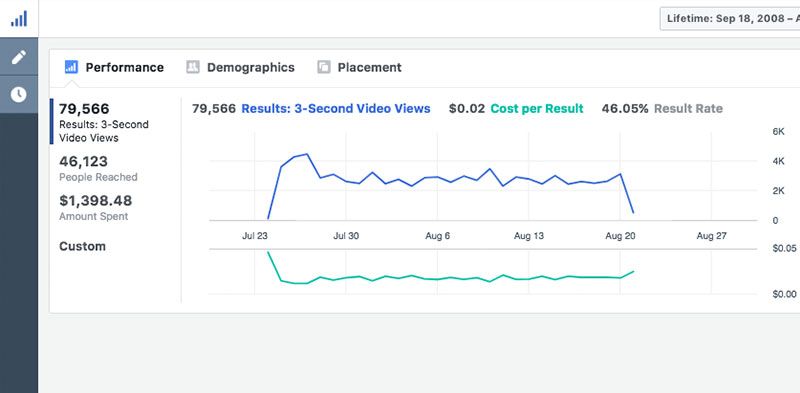The width and height of the screenshot is (800, 393).
Task: Click the Demographics people icon
Action: click(x=193, y=67)
